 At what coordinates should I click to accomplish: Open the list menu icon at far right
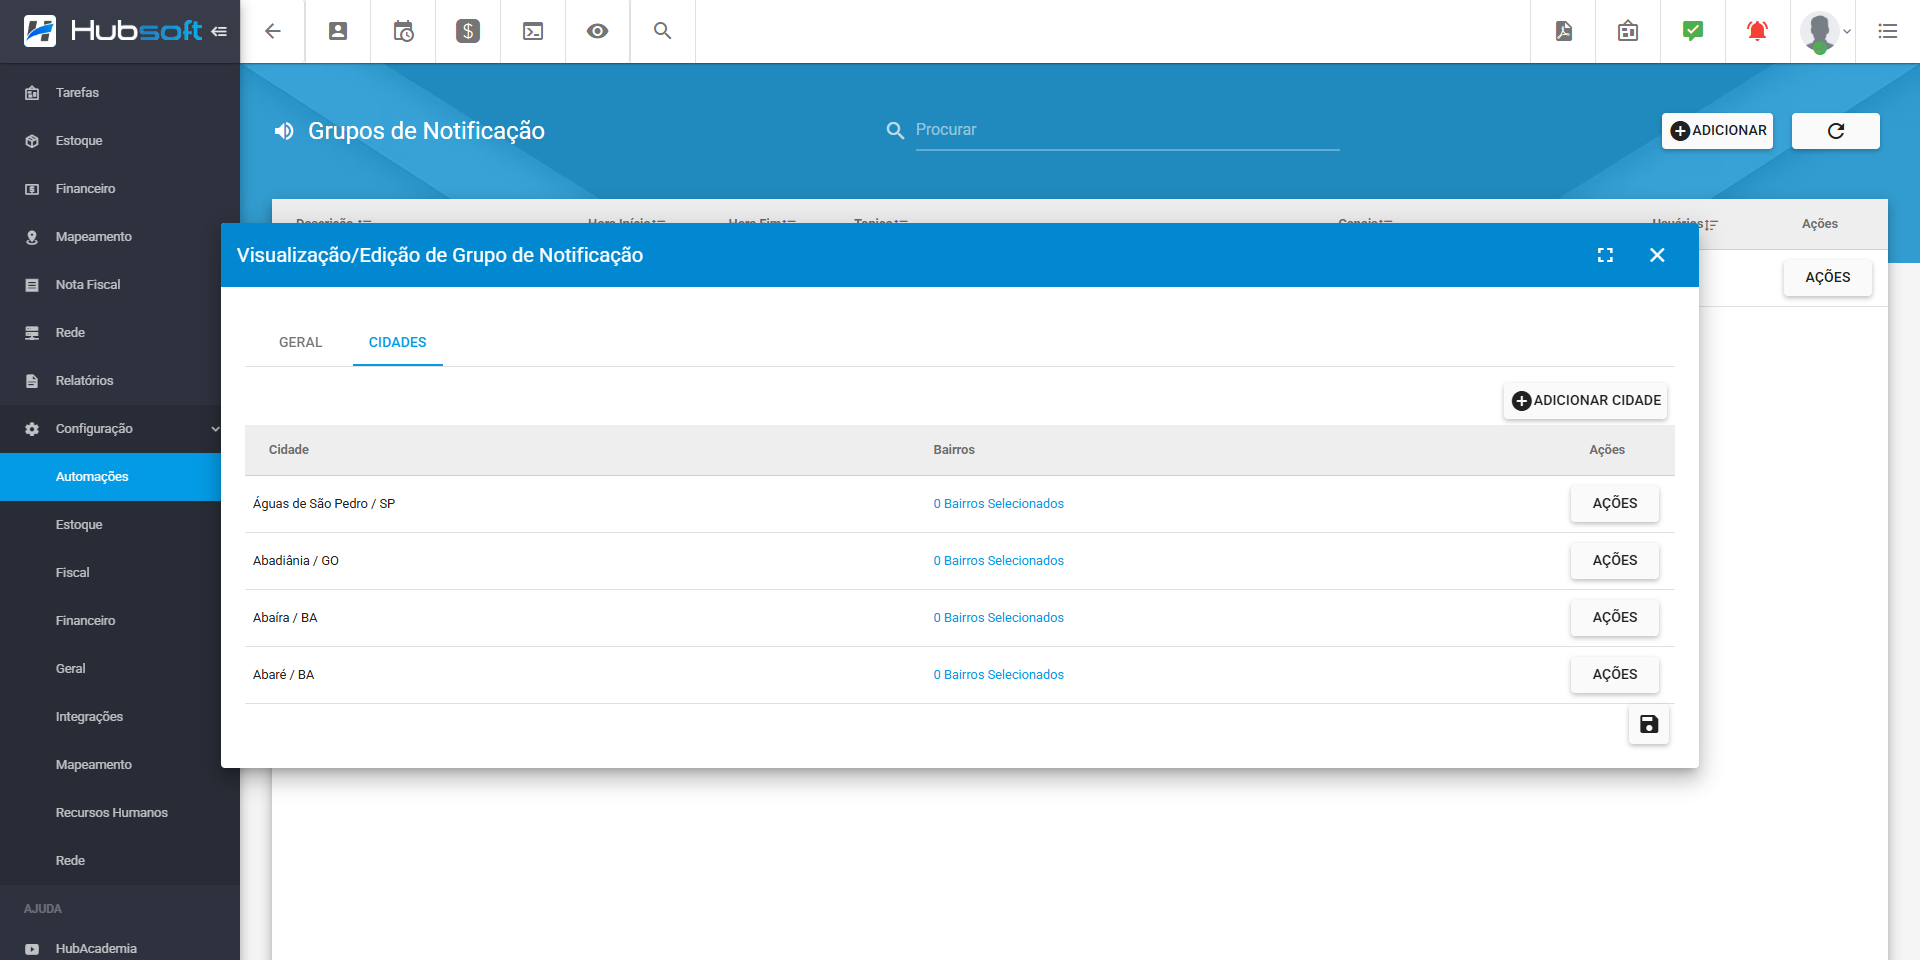[1888, 31]
